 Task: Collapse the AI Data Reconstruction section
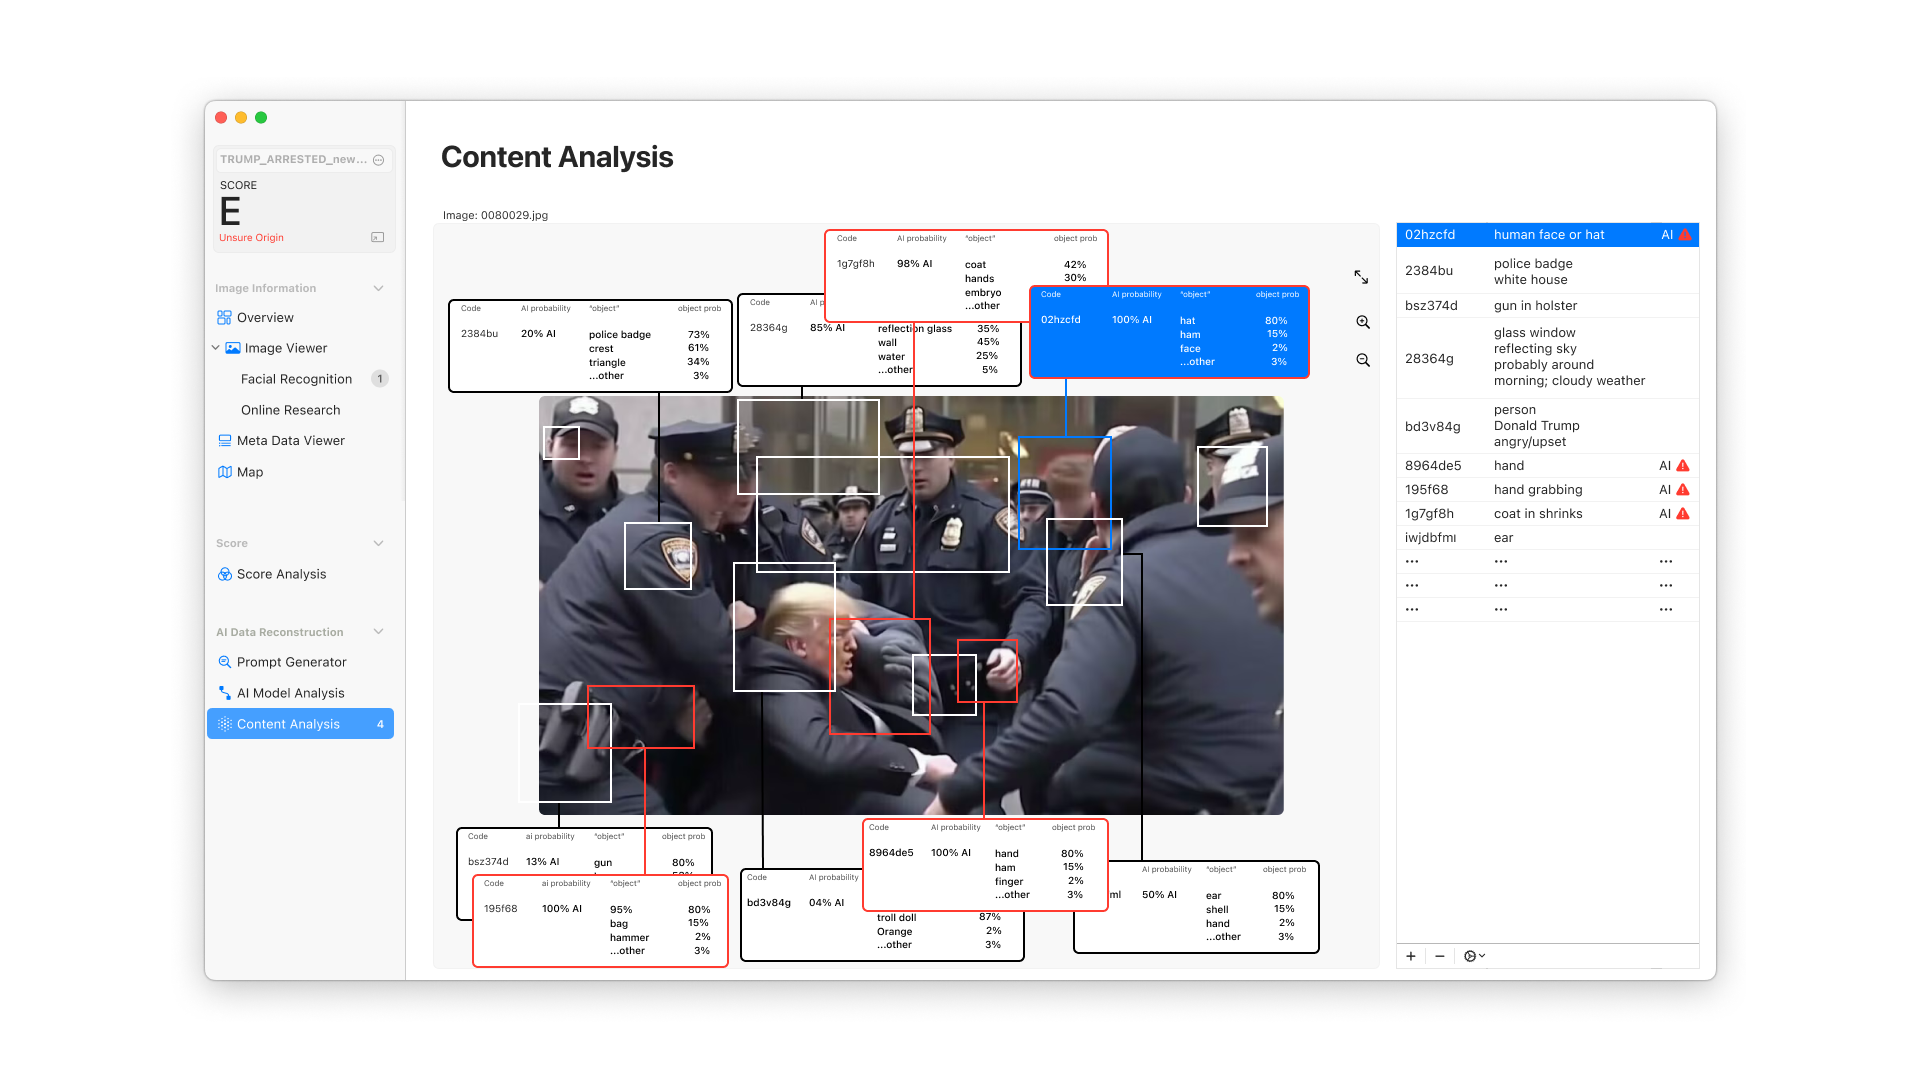pos(378,632)
